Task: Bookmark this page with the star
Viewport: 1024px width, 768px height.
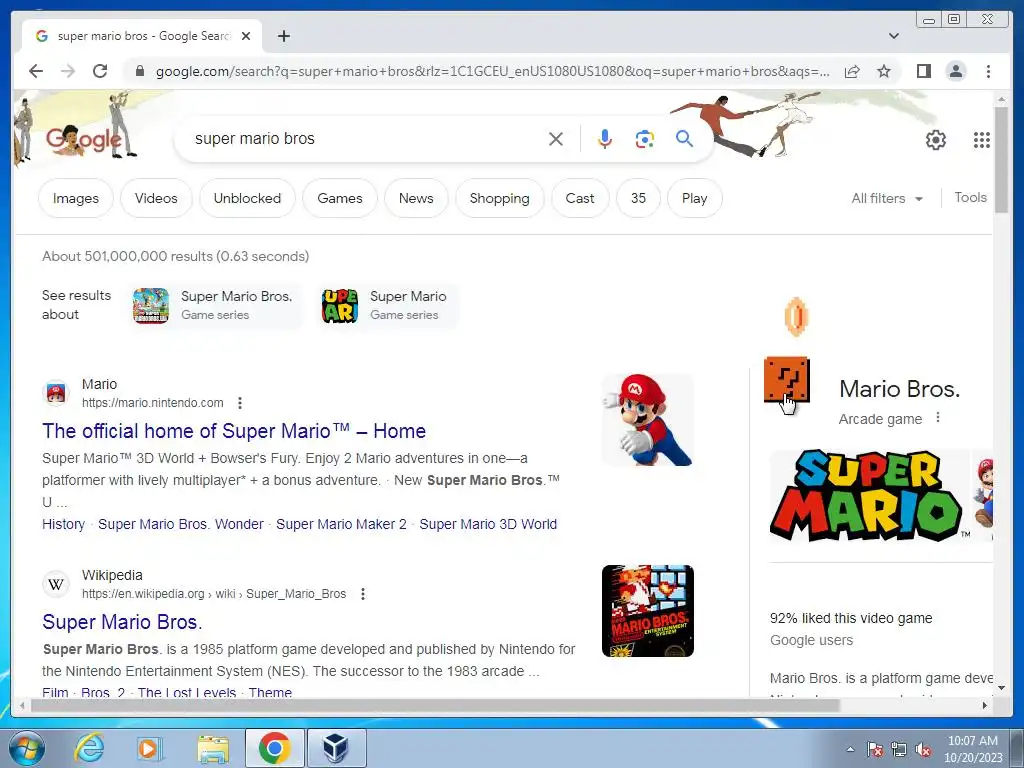Action: 884,71
